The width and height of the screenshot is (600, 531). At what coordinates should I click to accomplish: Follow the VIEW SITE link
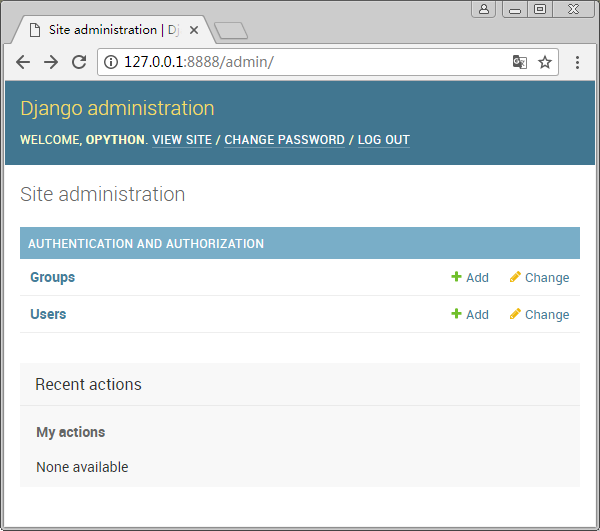tap(182, 140)
